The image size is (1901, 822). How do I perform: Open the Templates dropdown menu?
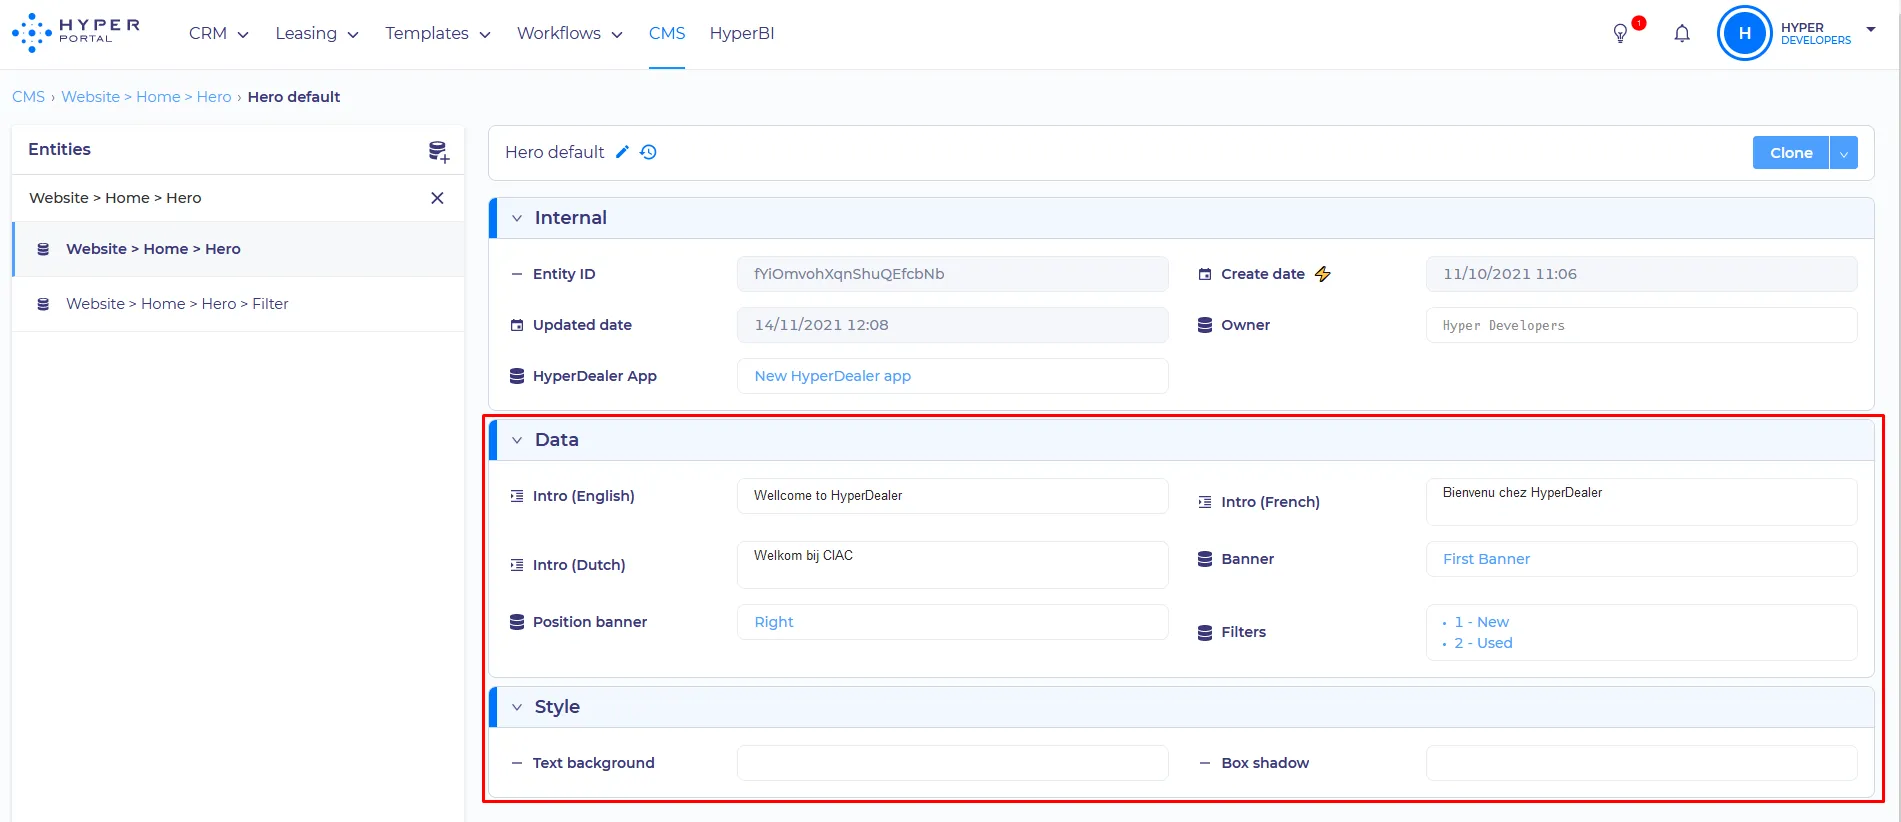coord(438,34)
